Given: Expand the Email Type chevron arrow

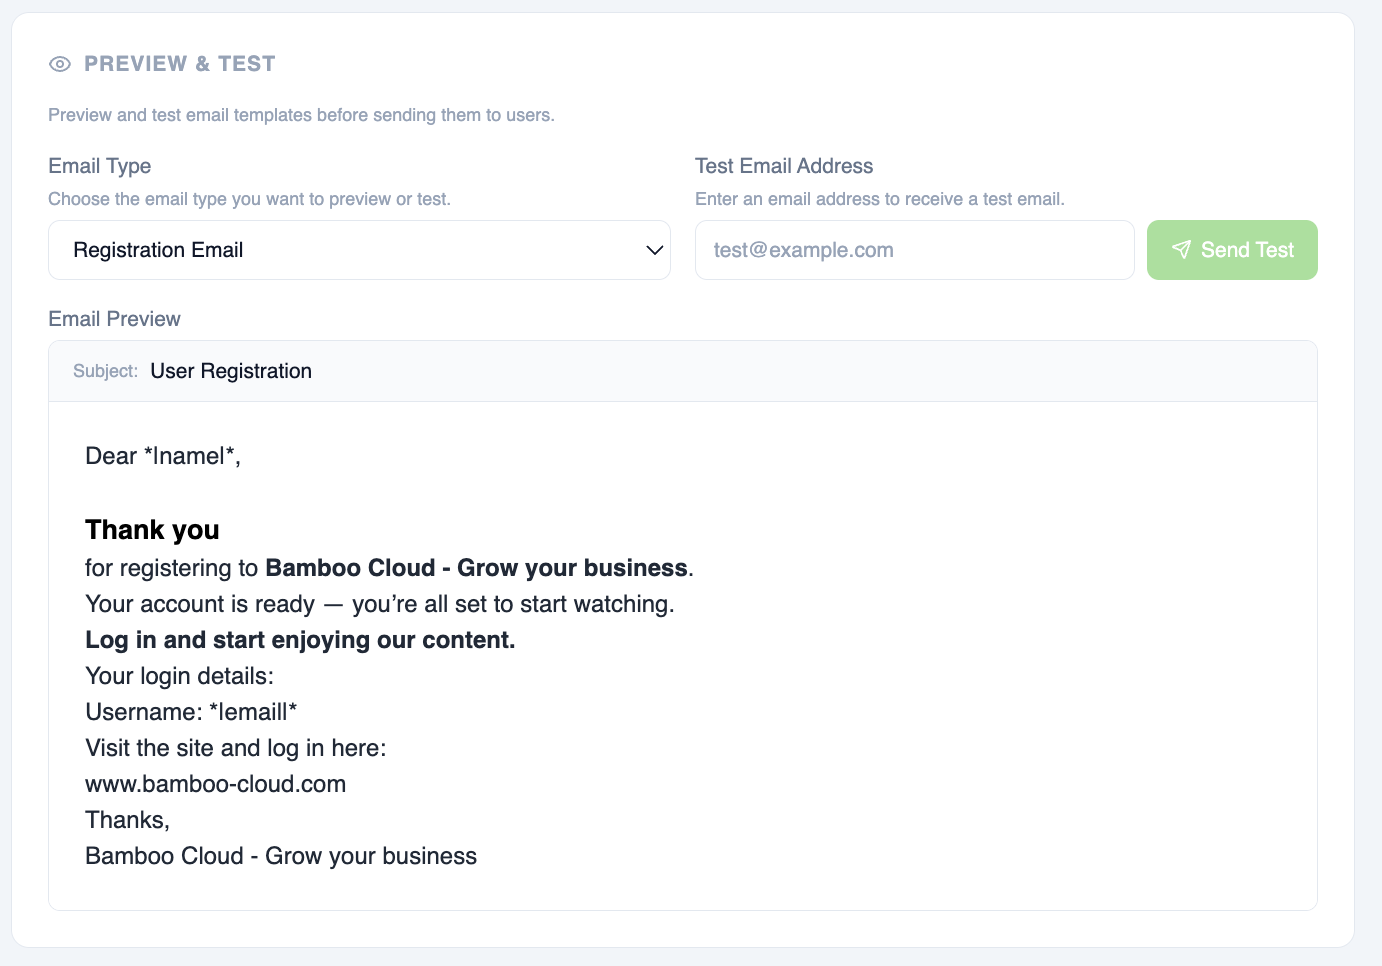Looking at the screenshot, I should coord(655,250).
